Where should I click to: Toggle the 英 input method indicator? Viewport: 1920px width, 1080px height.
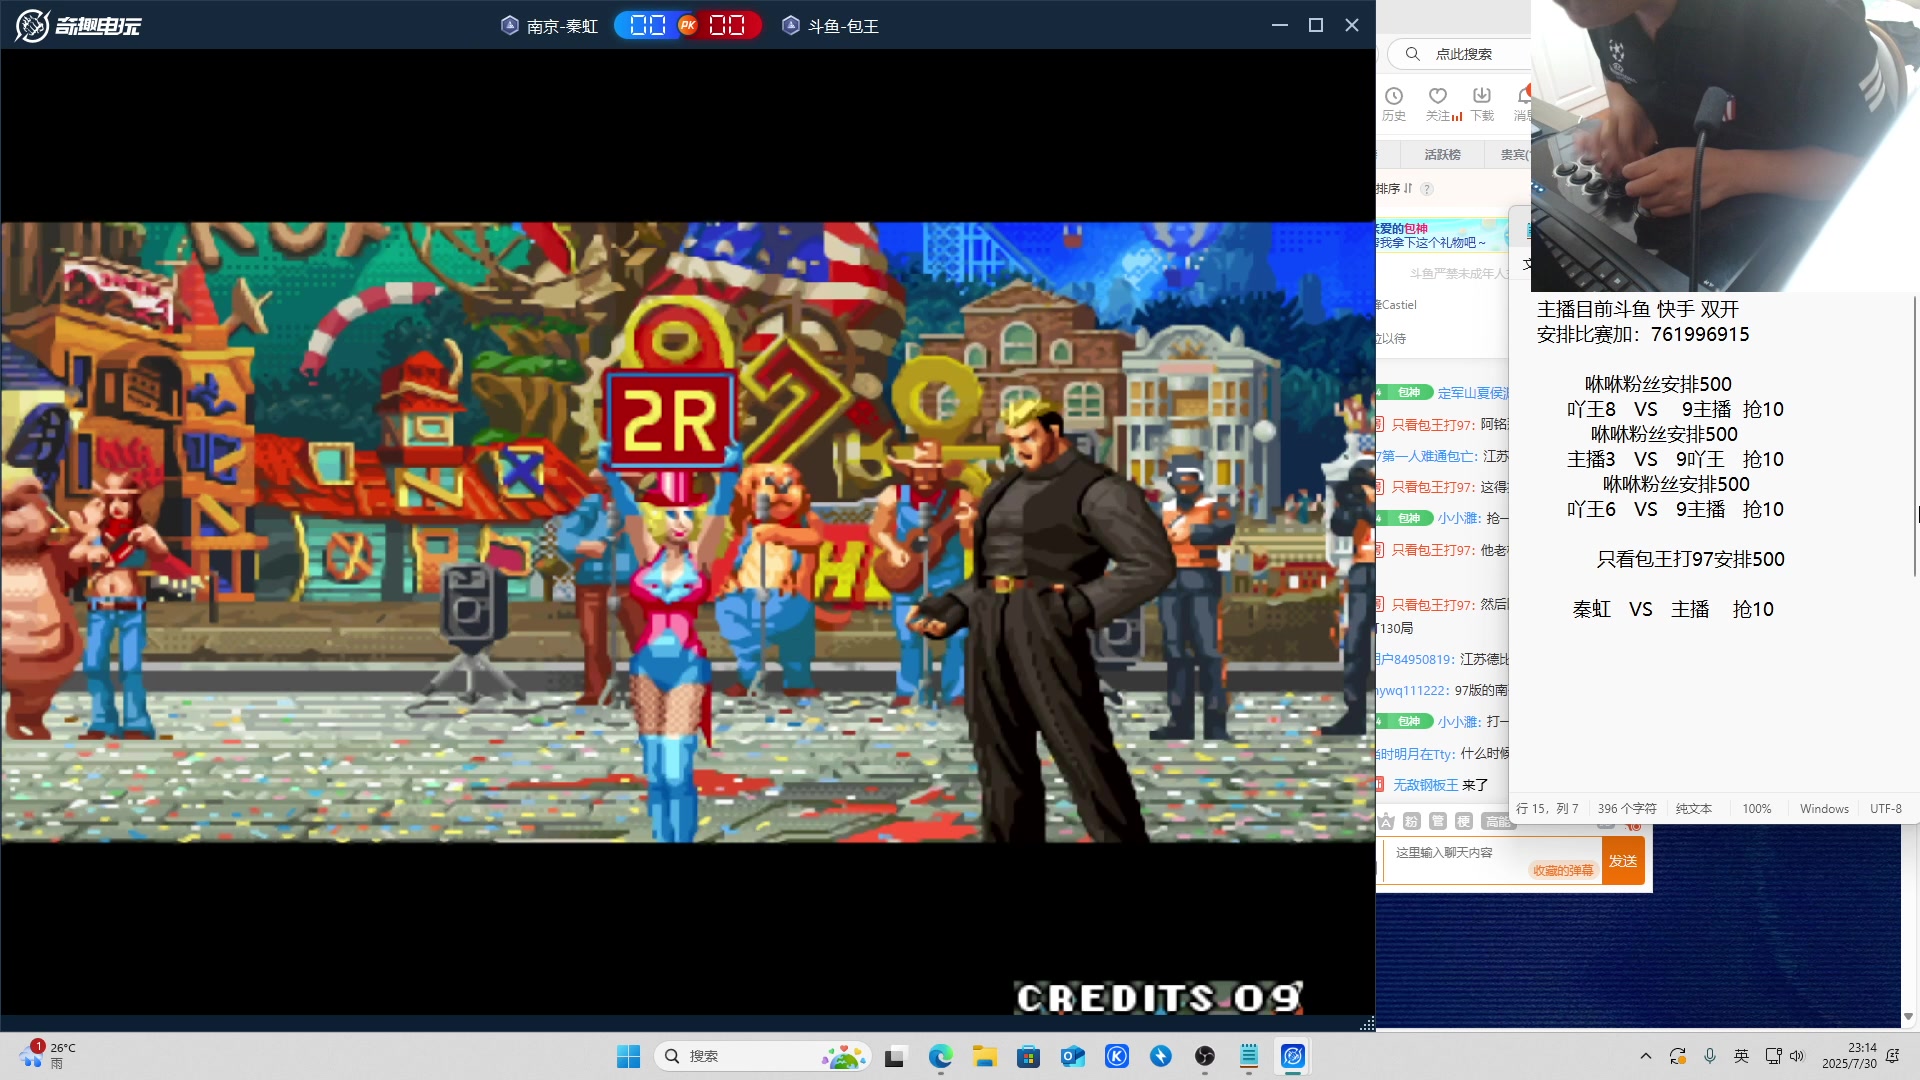tap(1742, 1056)
